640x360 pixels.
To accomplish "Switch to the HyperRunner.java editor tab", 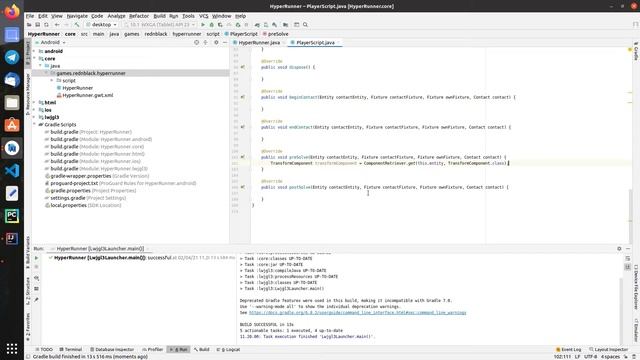I will [259, 42].
